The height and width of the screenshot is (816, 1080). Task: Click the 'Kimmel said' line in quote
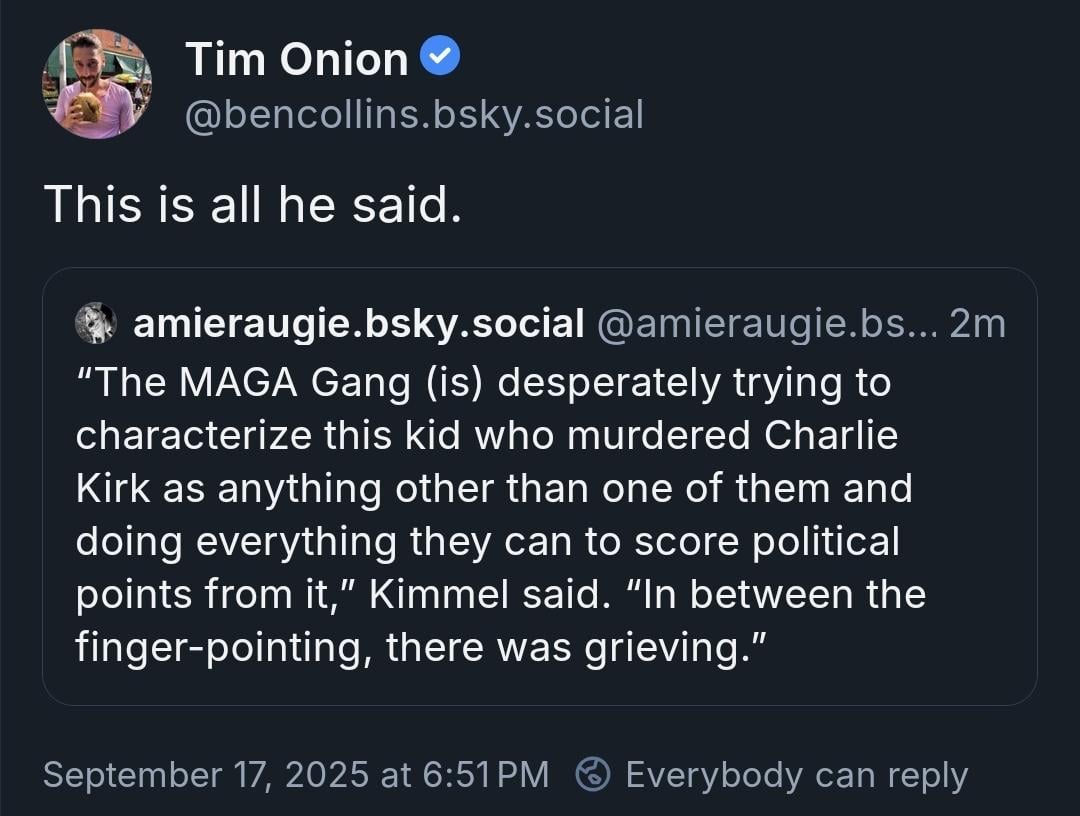click(501, 594)
